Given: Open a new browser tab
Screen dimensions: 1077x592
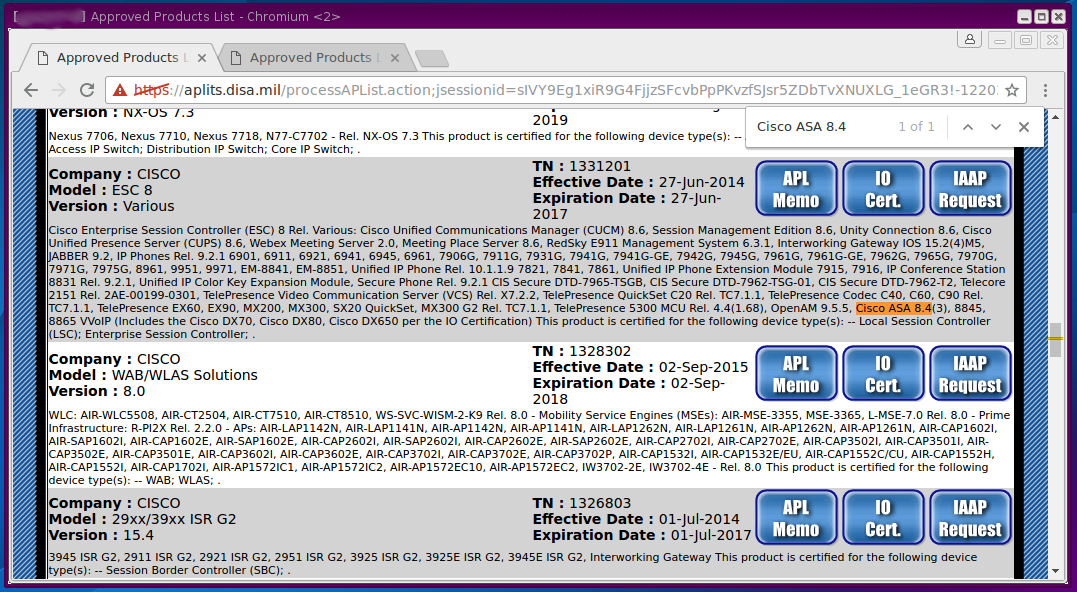Looking at the screenshot, I should click(x=431, y=58).
